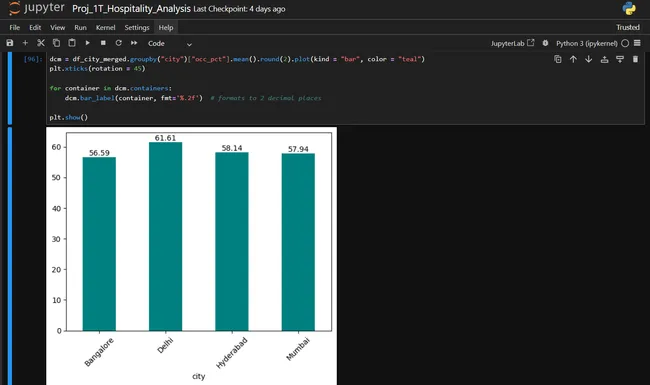Restart kernel and run all cells

click(134, 43)
